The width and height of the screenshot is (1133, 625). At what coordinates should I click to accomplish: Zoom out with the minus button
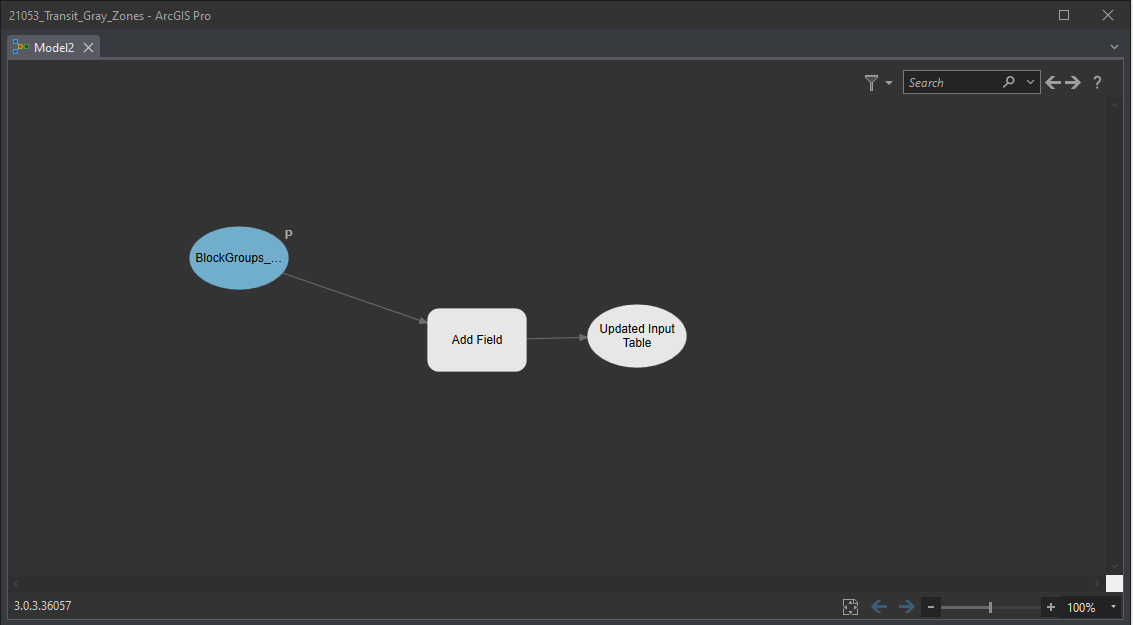931,607
